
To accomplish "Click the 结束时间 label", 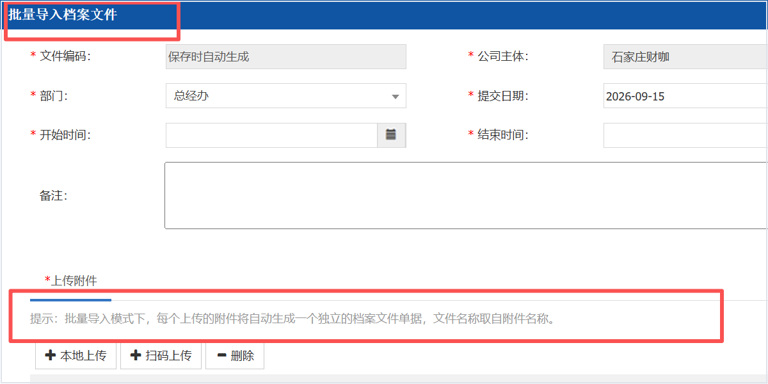I will 504,135.
